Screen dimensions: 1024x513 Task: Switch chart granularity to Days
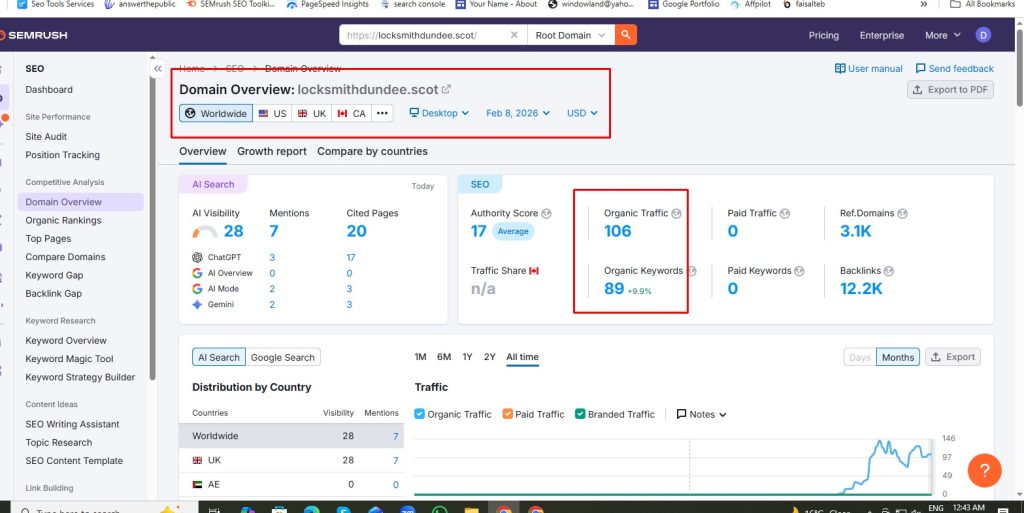859,357
